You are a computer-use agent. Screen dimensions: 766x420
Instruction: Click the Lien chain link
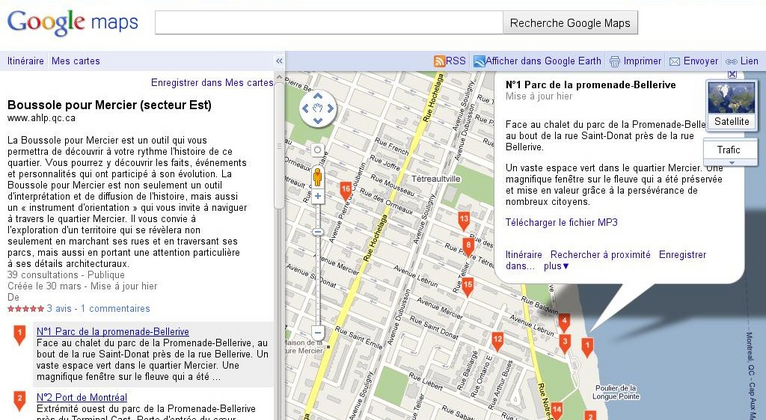tap(742, 61)
